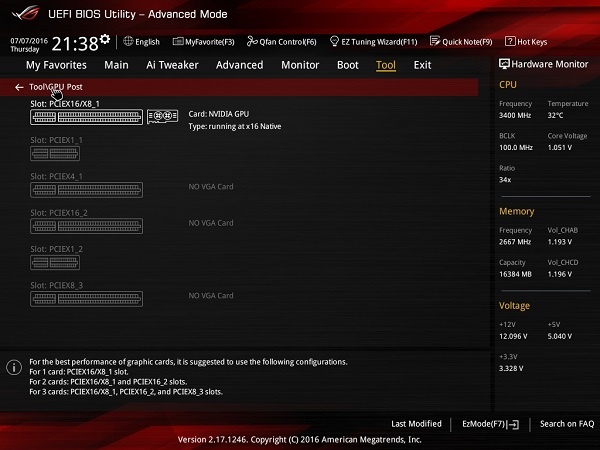Click the NVIDIA graphics card icon
The image size is (600, 450).
(x=163, y=116)
